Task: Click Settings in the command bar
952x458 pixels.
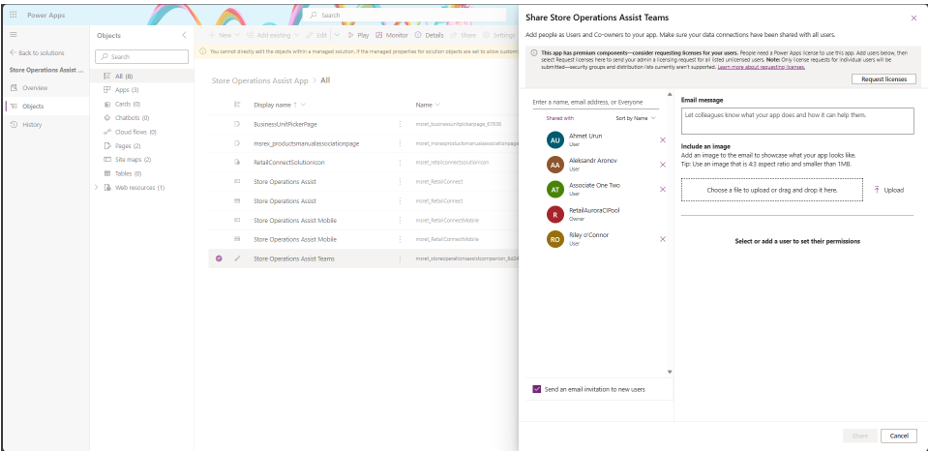Action: tap(499, 35)
